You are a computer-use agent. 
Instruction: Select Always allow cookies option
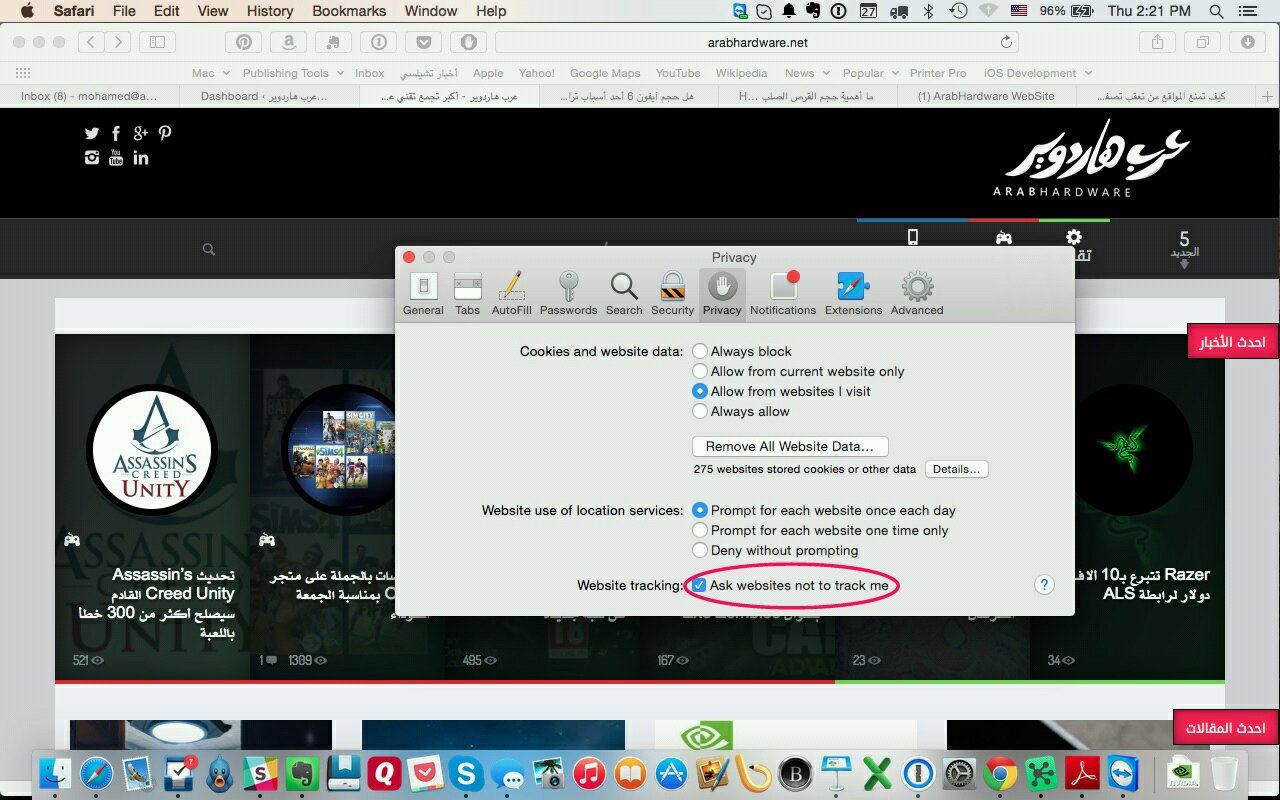tap(740, 411)
